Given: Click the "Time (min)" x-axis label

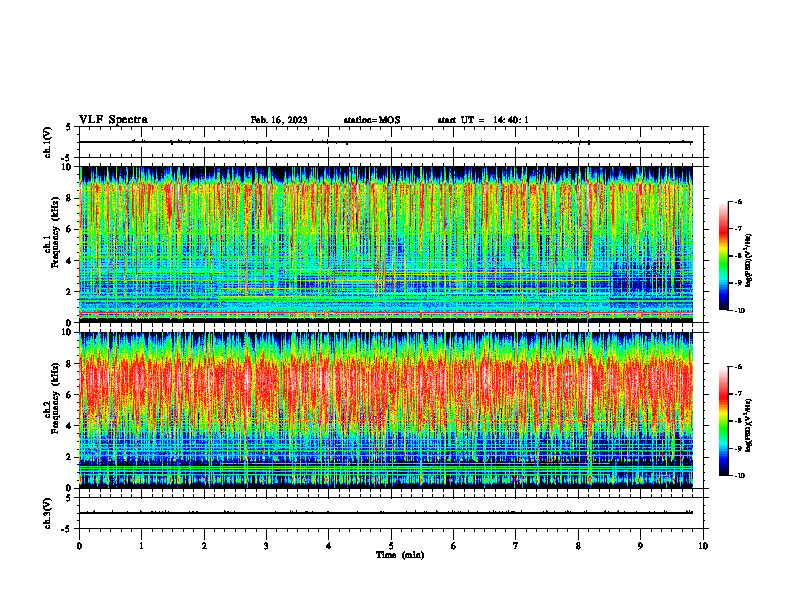Looking at the screenshot, I should click(x=400, y=555).
